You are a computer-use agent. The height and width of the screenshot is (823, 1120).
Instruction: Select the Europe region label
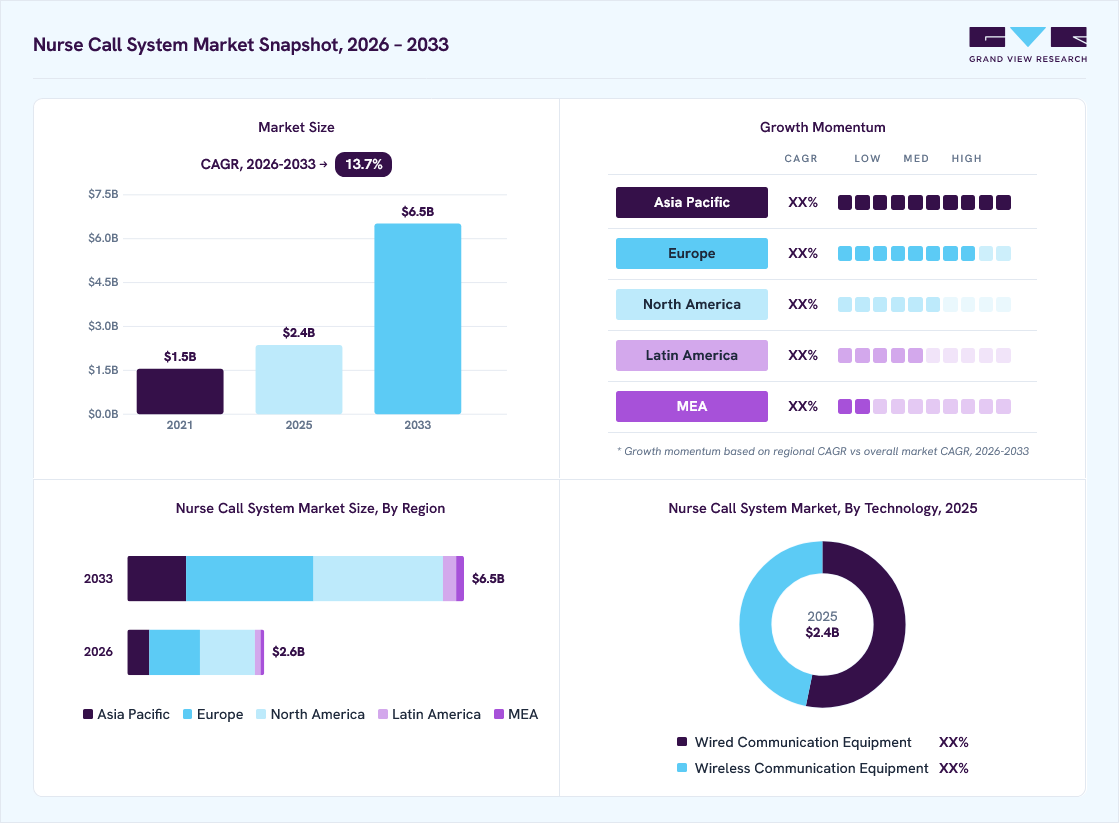point(691,254)
